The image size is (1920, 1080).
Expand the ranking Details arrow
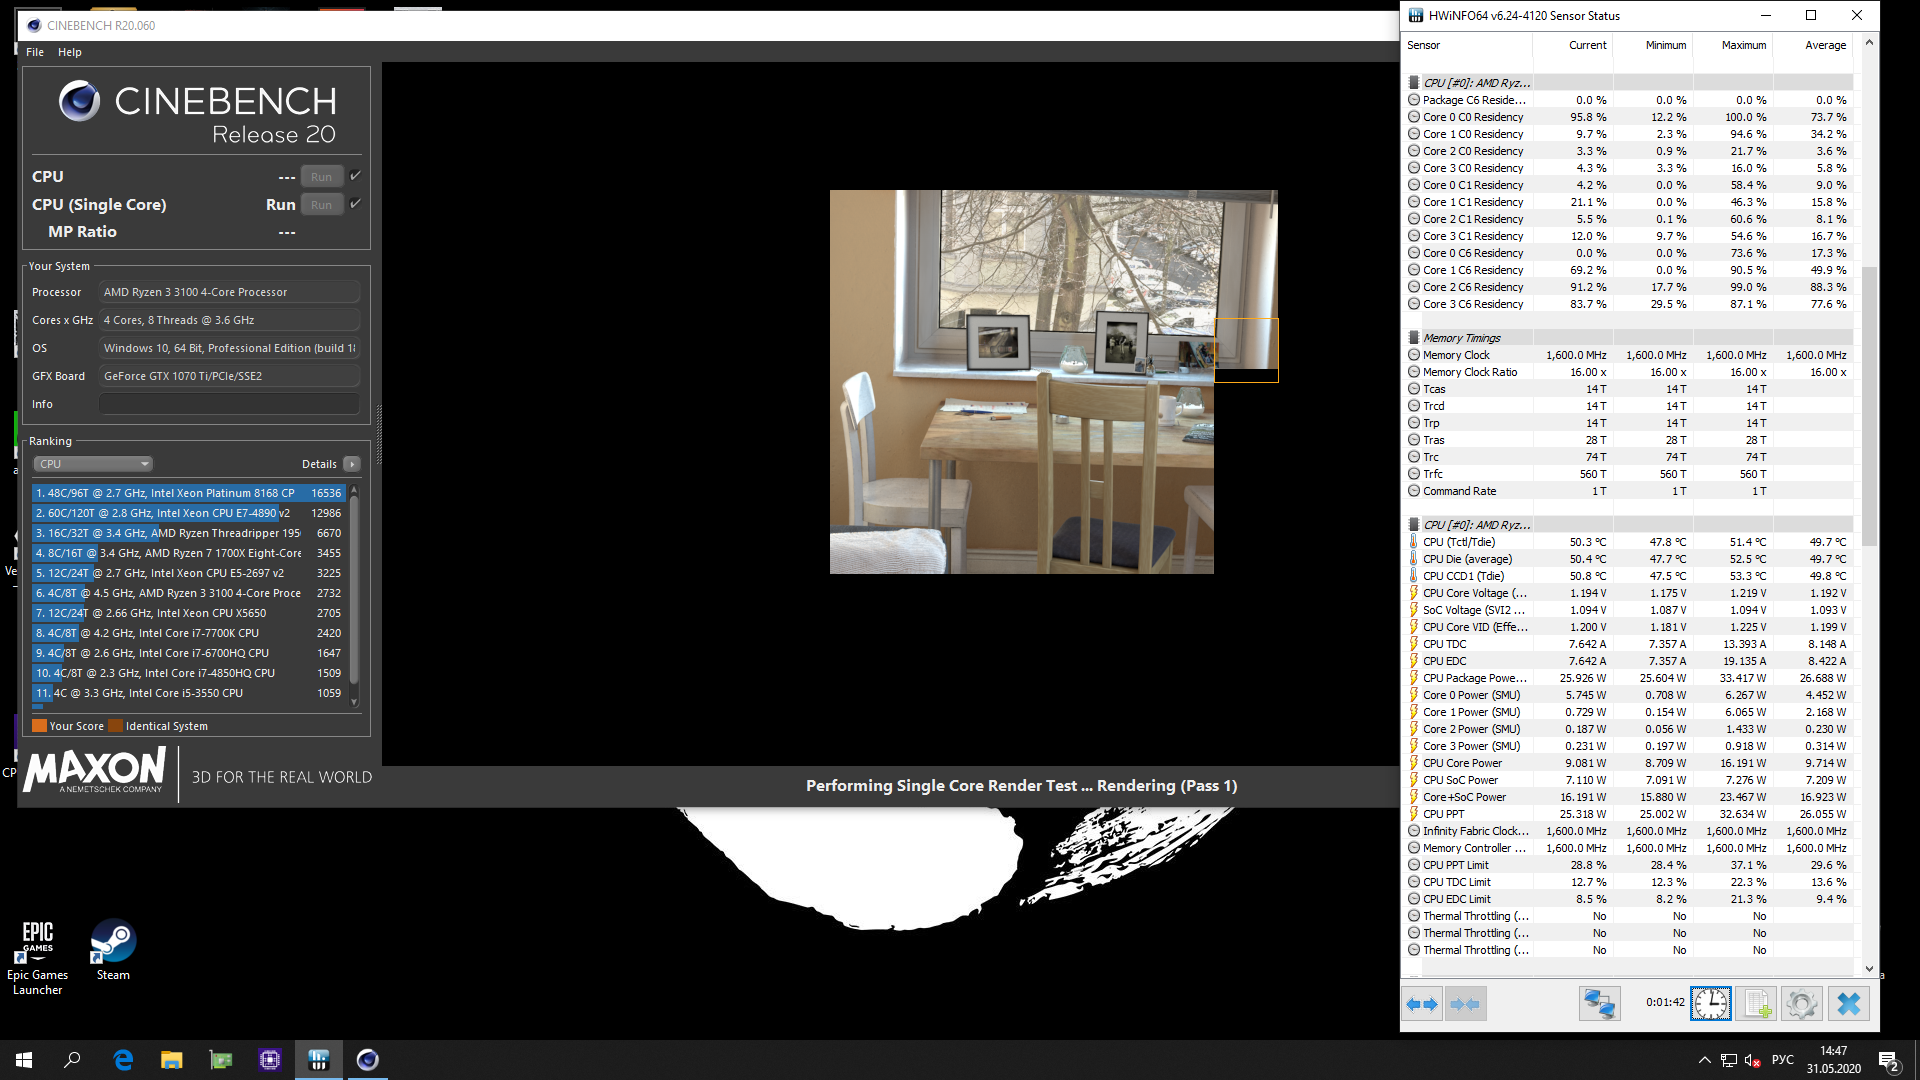(x=352, y=464)
